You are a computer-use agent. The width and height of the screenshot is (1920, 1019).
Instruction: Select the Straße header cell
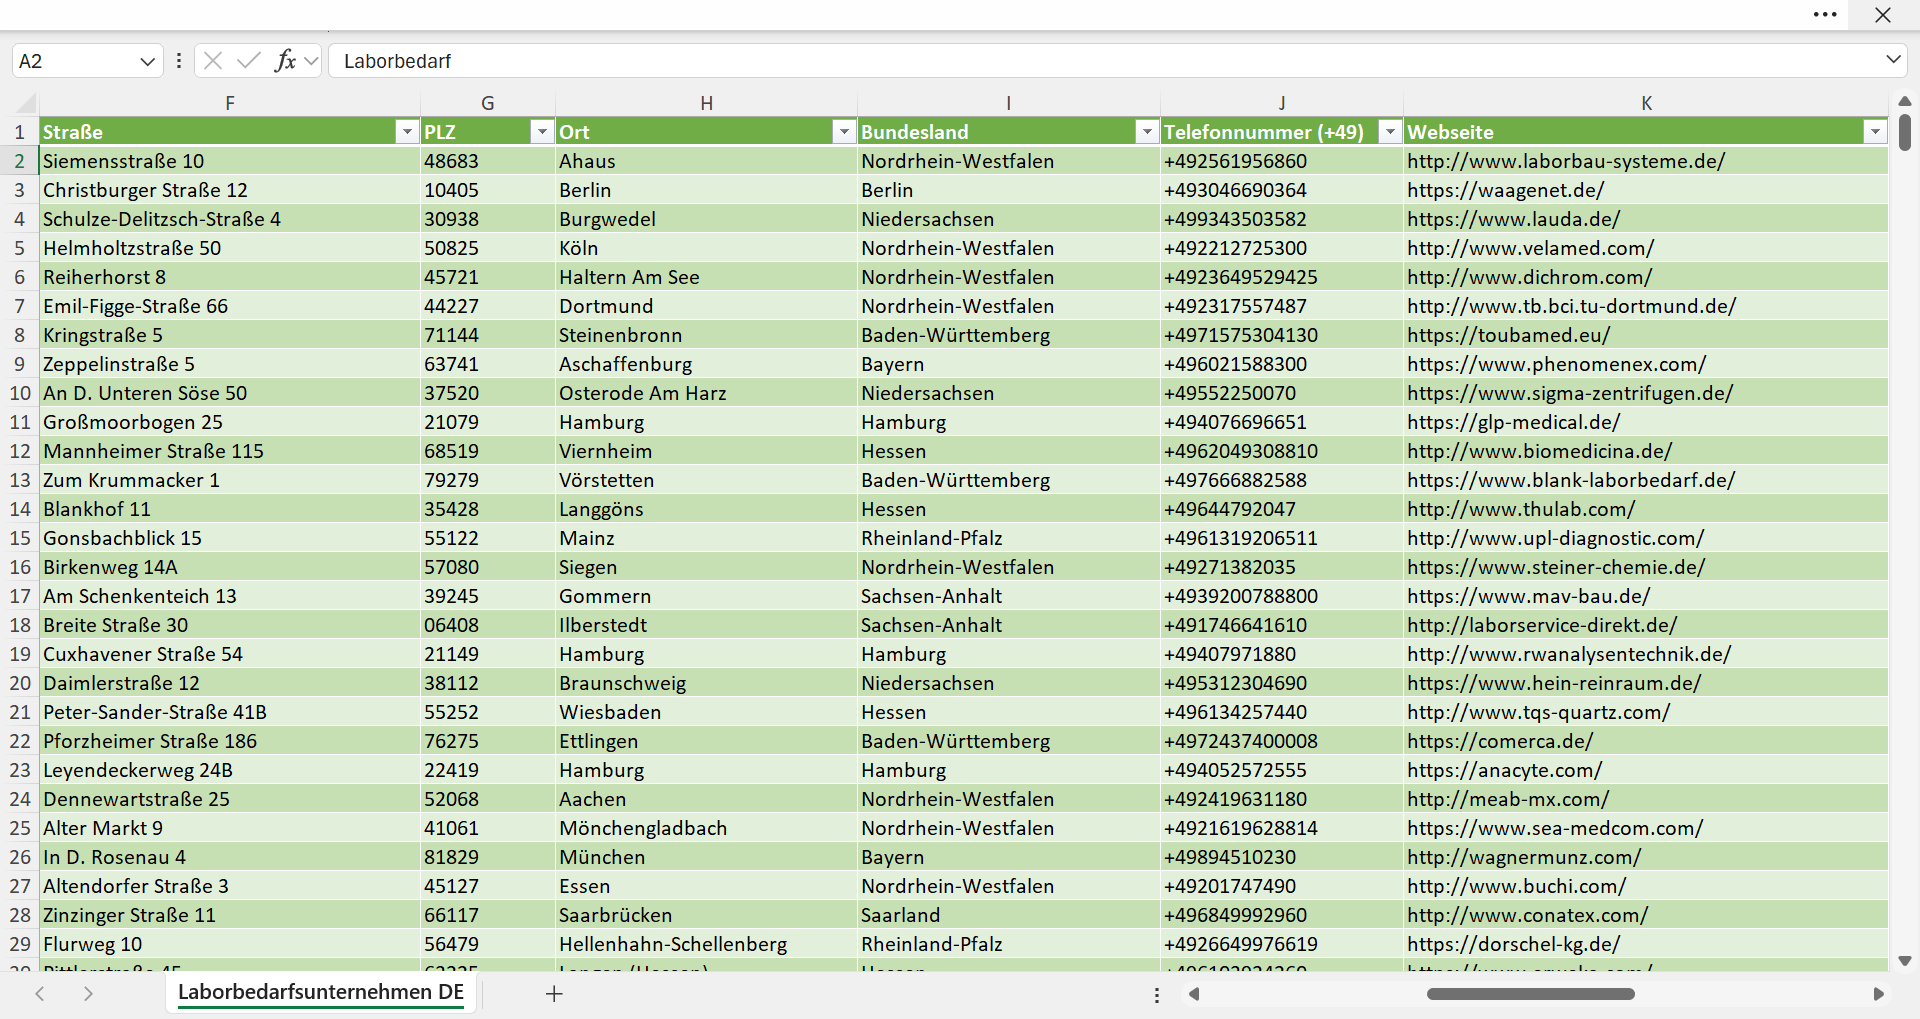tap(230, 132)
